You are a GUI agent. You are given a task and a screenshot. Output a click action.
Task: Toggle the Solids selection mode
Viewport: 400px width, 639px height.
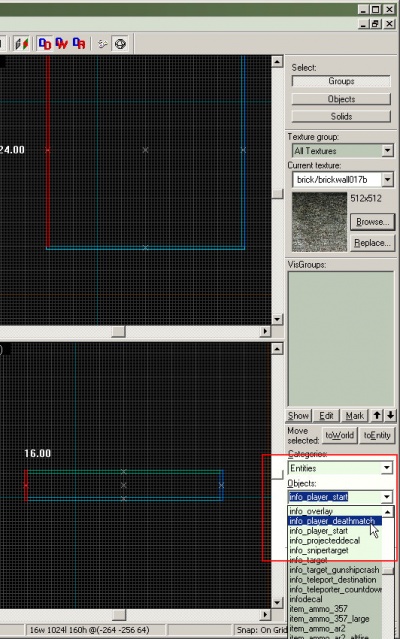341,117
